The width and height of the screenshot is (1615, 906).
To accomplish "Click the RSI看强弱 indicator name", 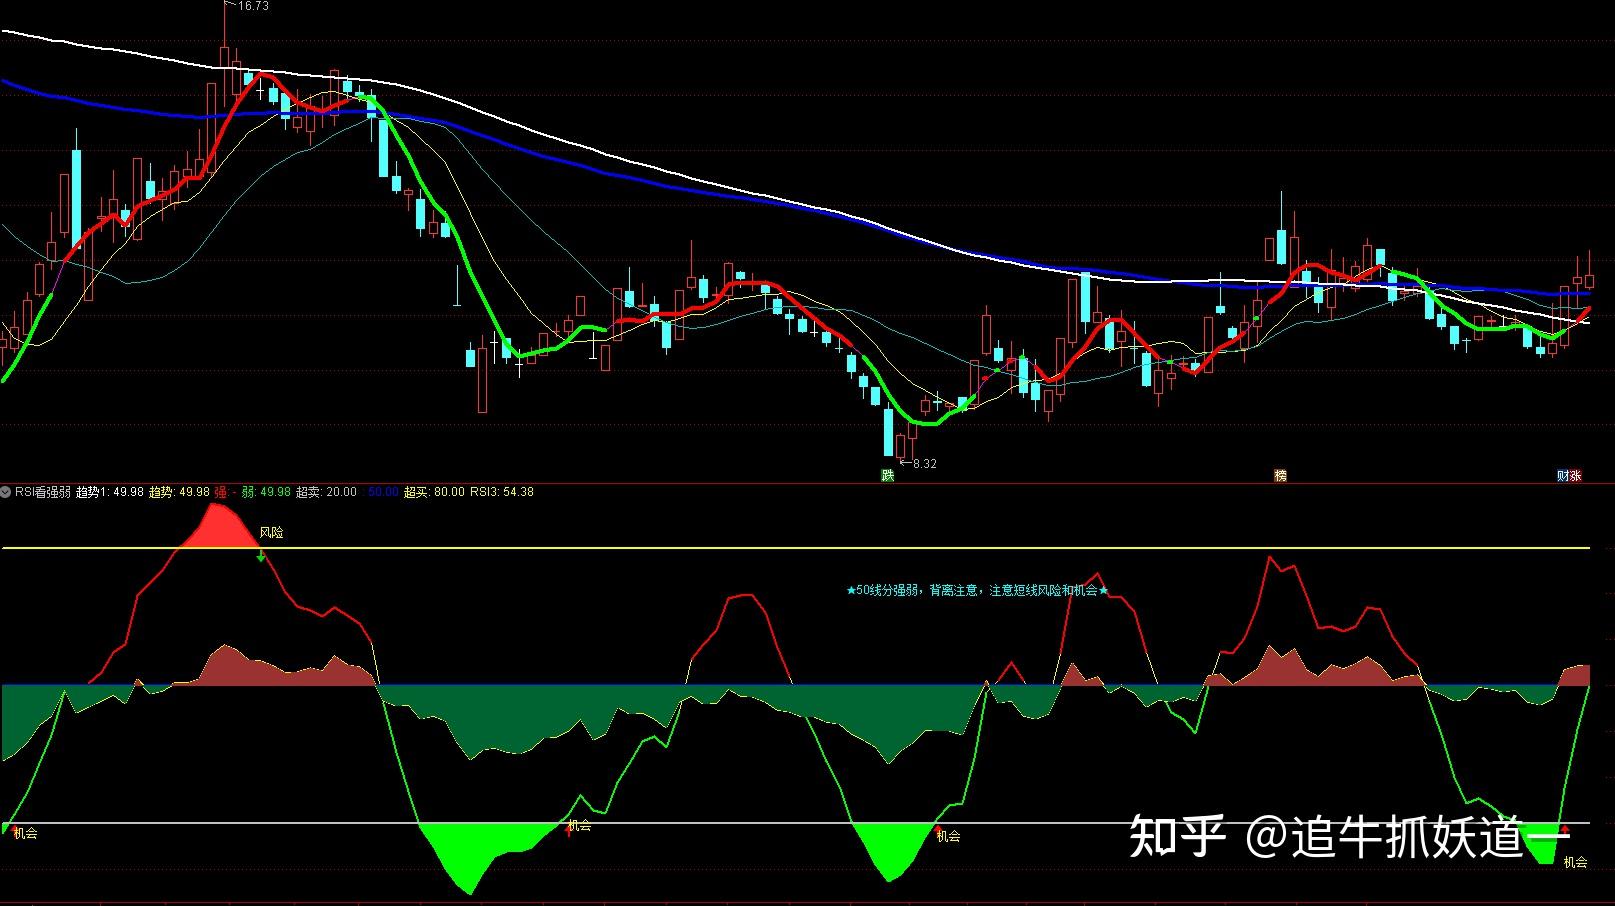I will (x=43, y=492).
